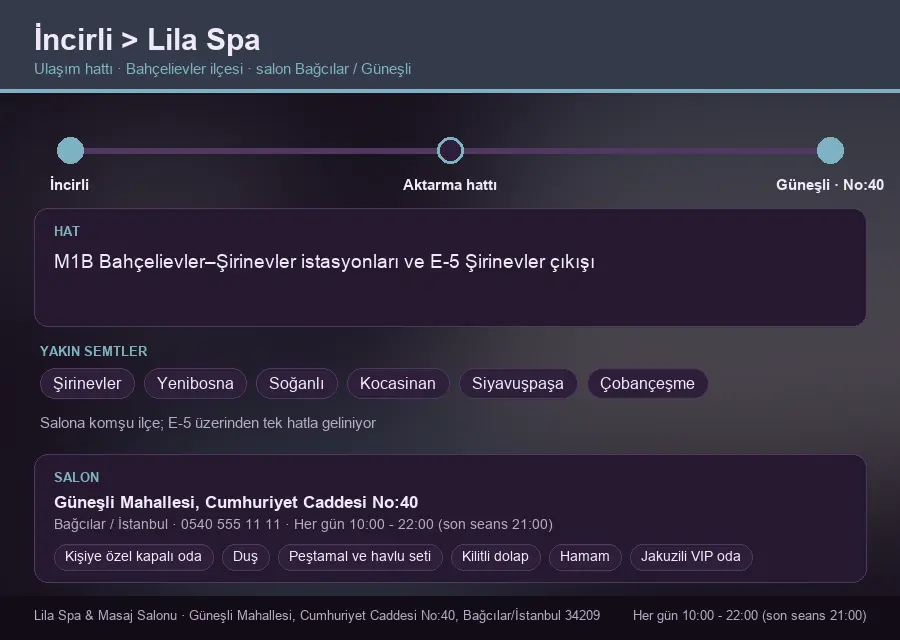Click the İncirli label under the timeline
The height and width of the screenshot is (640, 900).
tap(69, 185)
